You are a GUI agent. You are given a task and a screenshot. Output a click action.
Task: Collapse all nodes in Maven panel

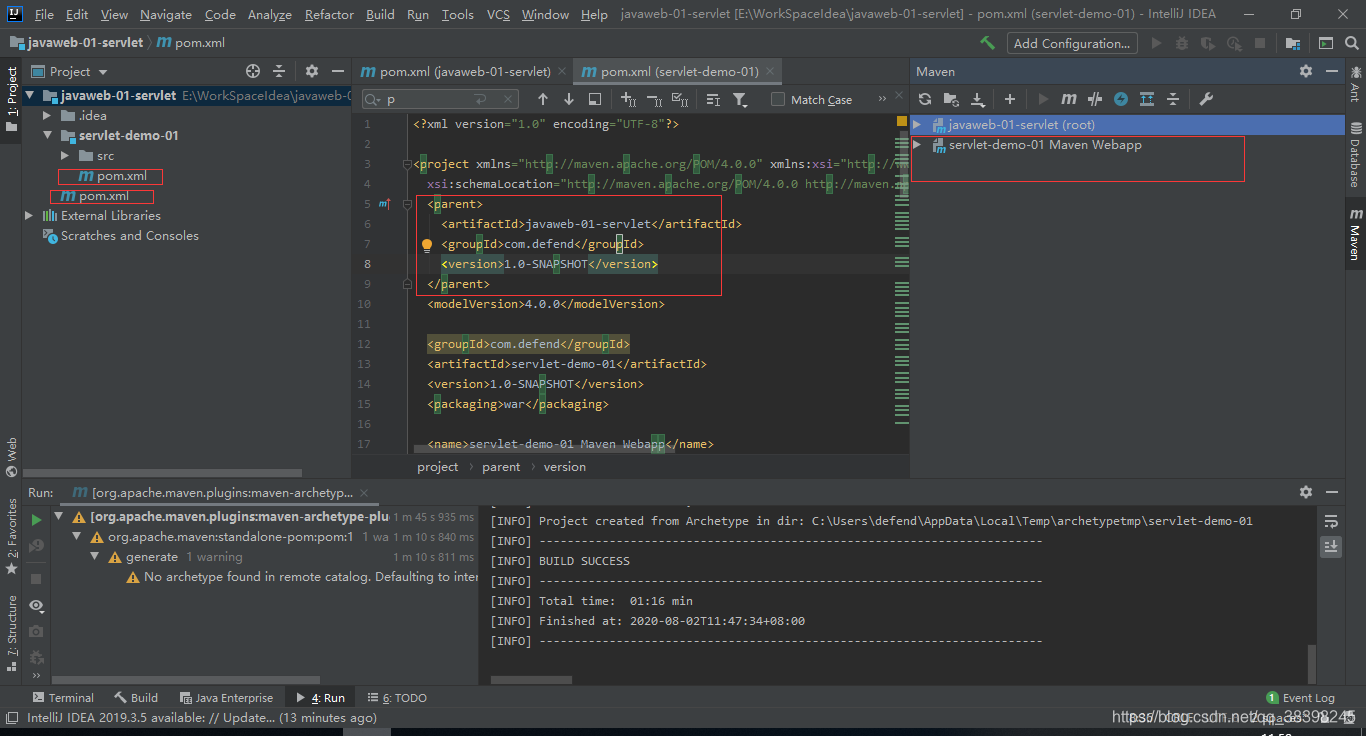coord(1173,99)
